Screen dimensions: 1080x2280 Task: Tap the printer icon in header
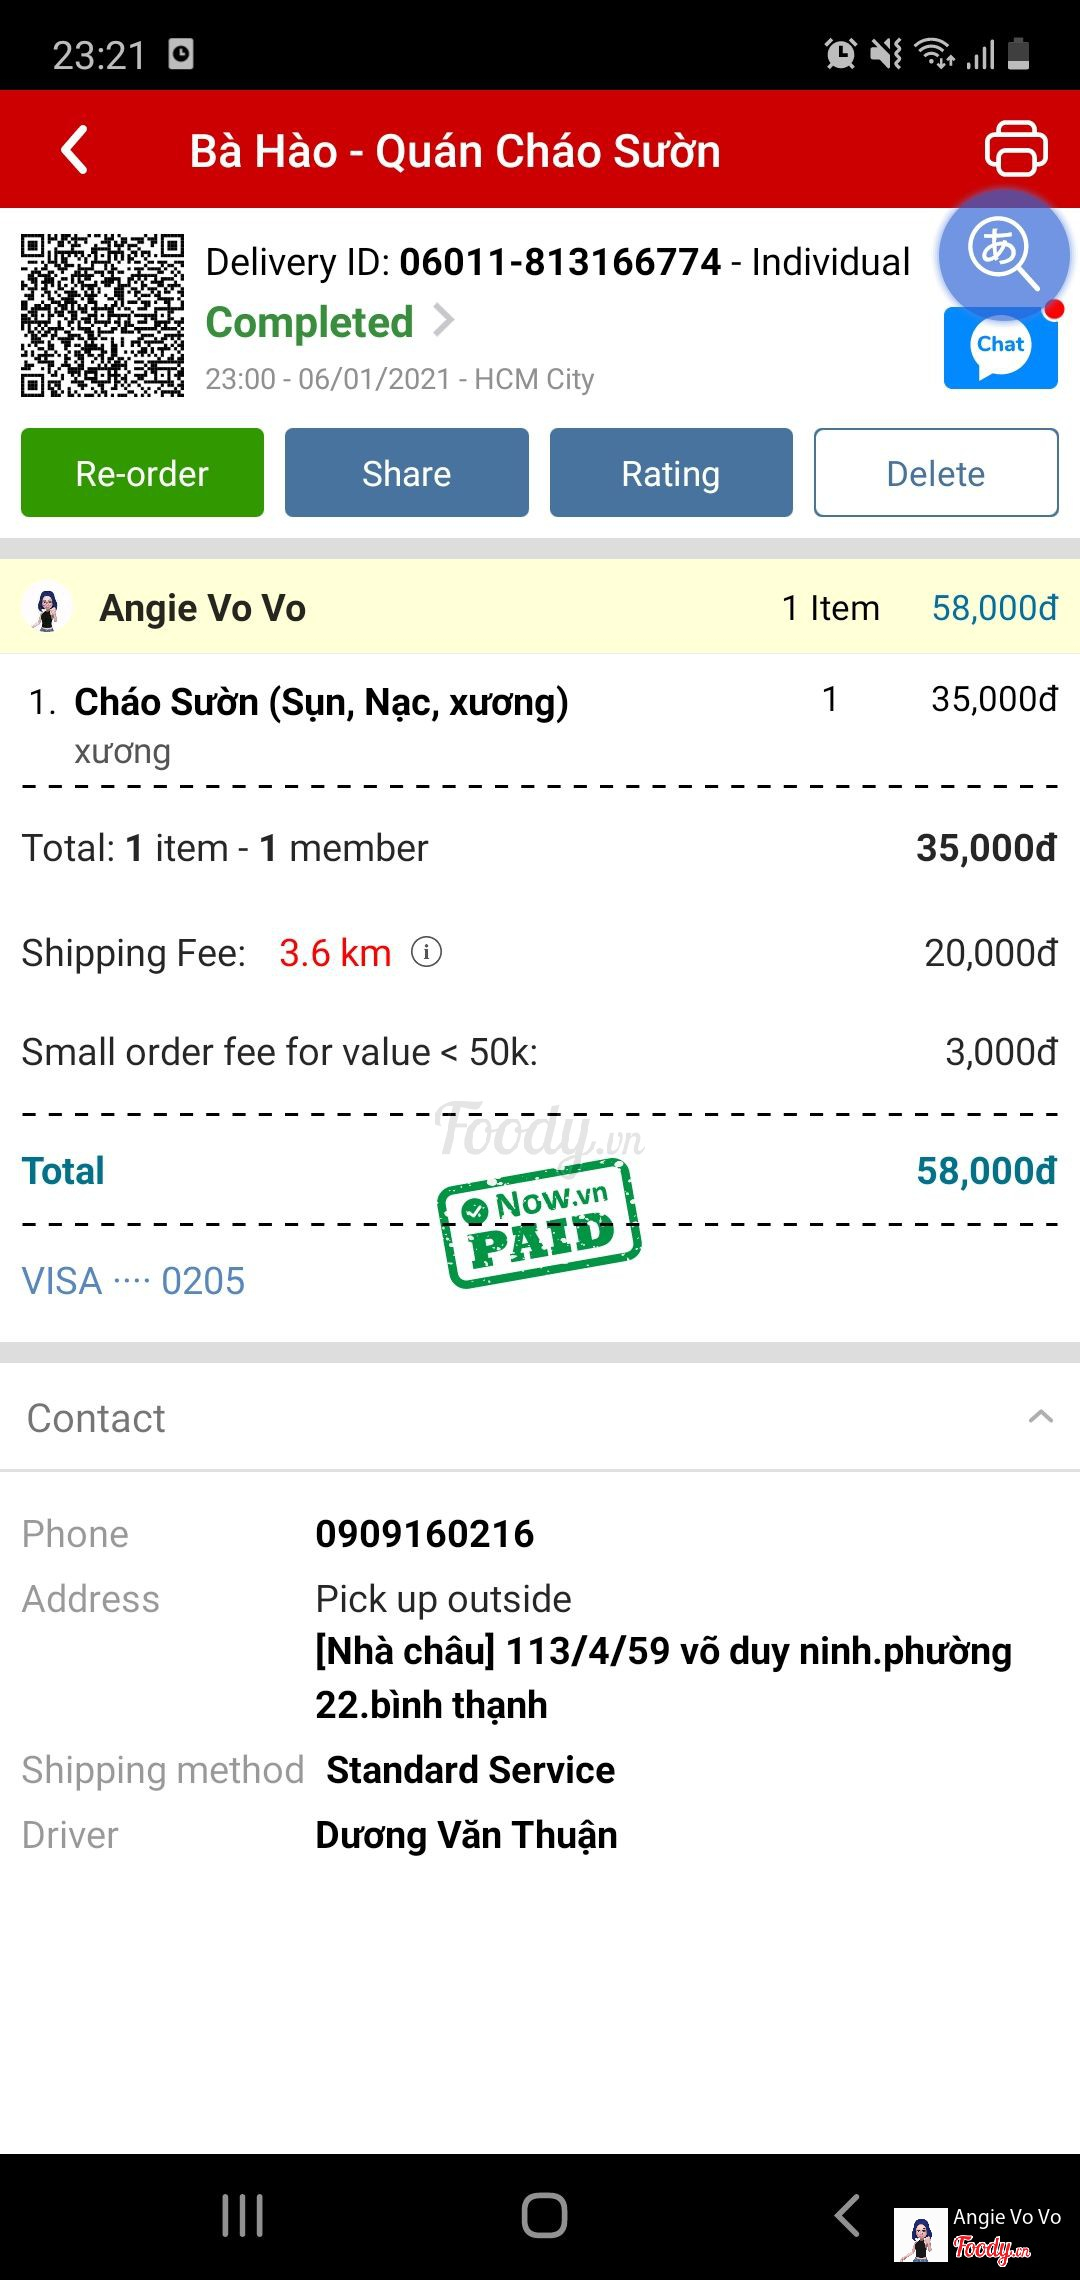[1016, 149]
